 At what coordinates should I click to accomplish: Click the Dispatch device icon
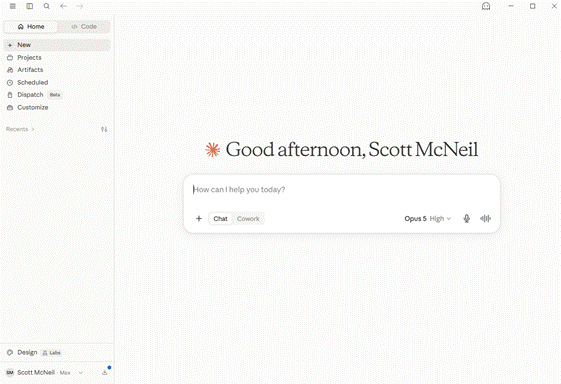(x=10, y=95)
